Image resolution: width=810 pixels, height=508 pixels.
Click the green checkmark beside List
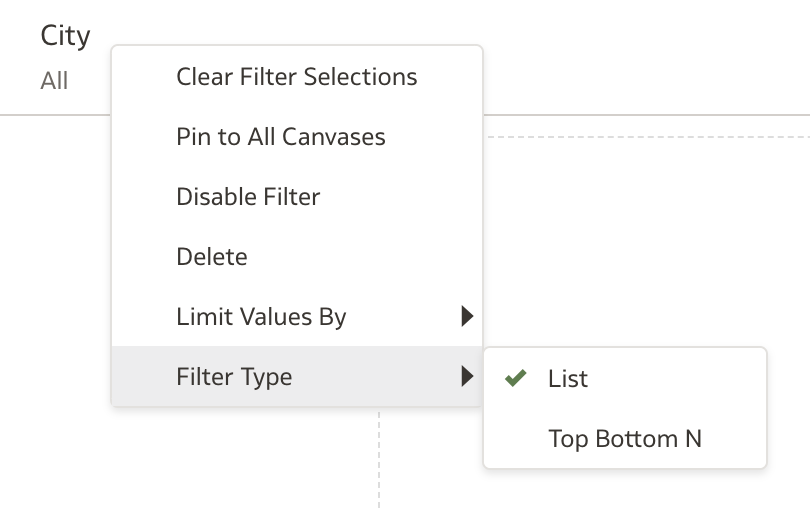point(516,379)
